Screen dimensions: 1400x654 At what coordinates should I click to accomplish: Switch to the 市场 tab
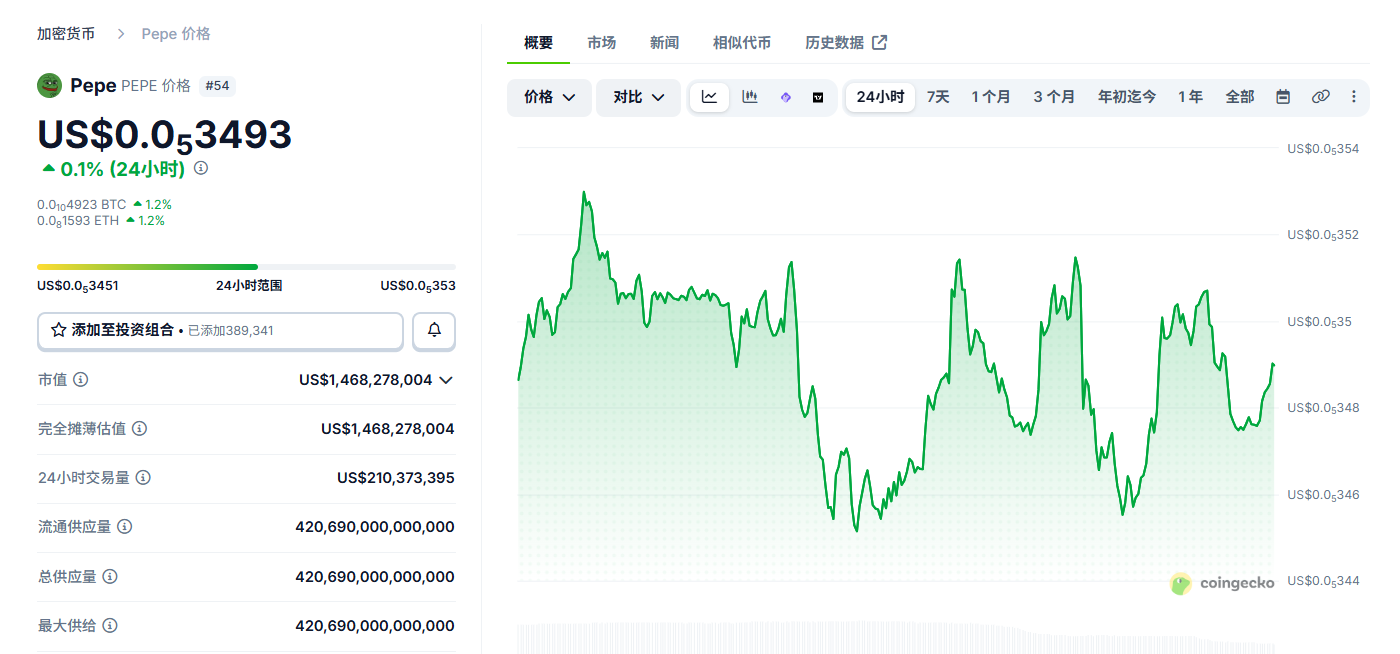click(601, 42)
